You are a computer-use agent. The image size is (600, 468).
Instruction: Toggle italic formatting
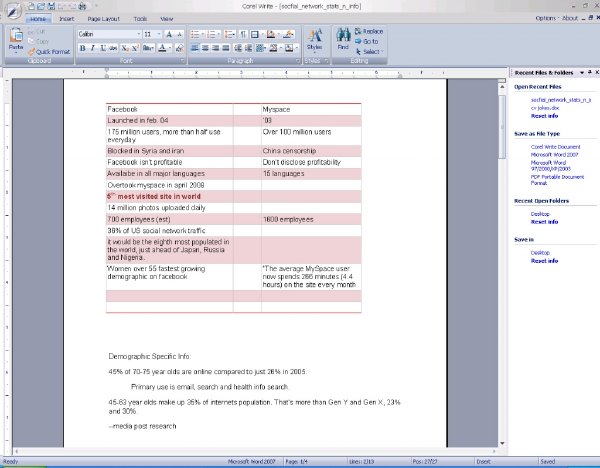coord(93,48)
